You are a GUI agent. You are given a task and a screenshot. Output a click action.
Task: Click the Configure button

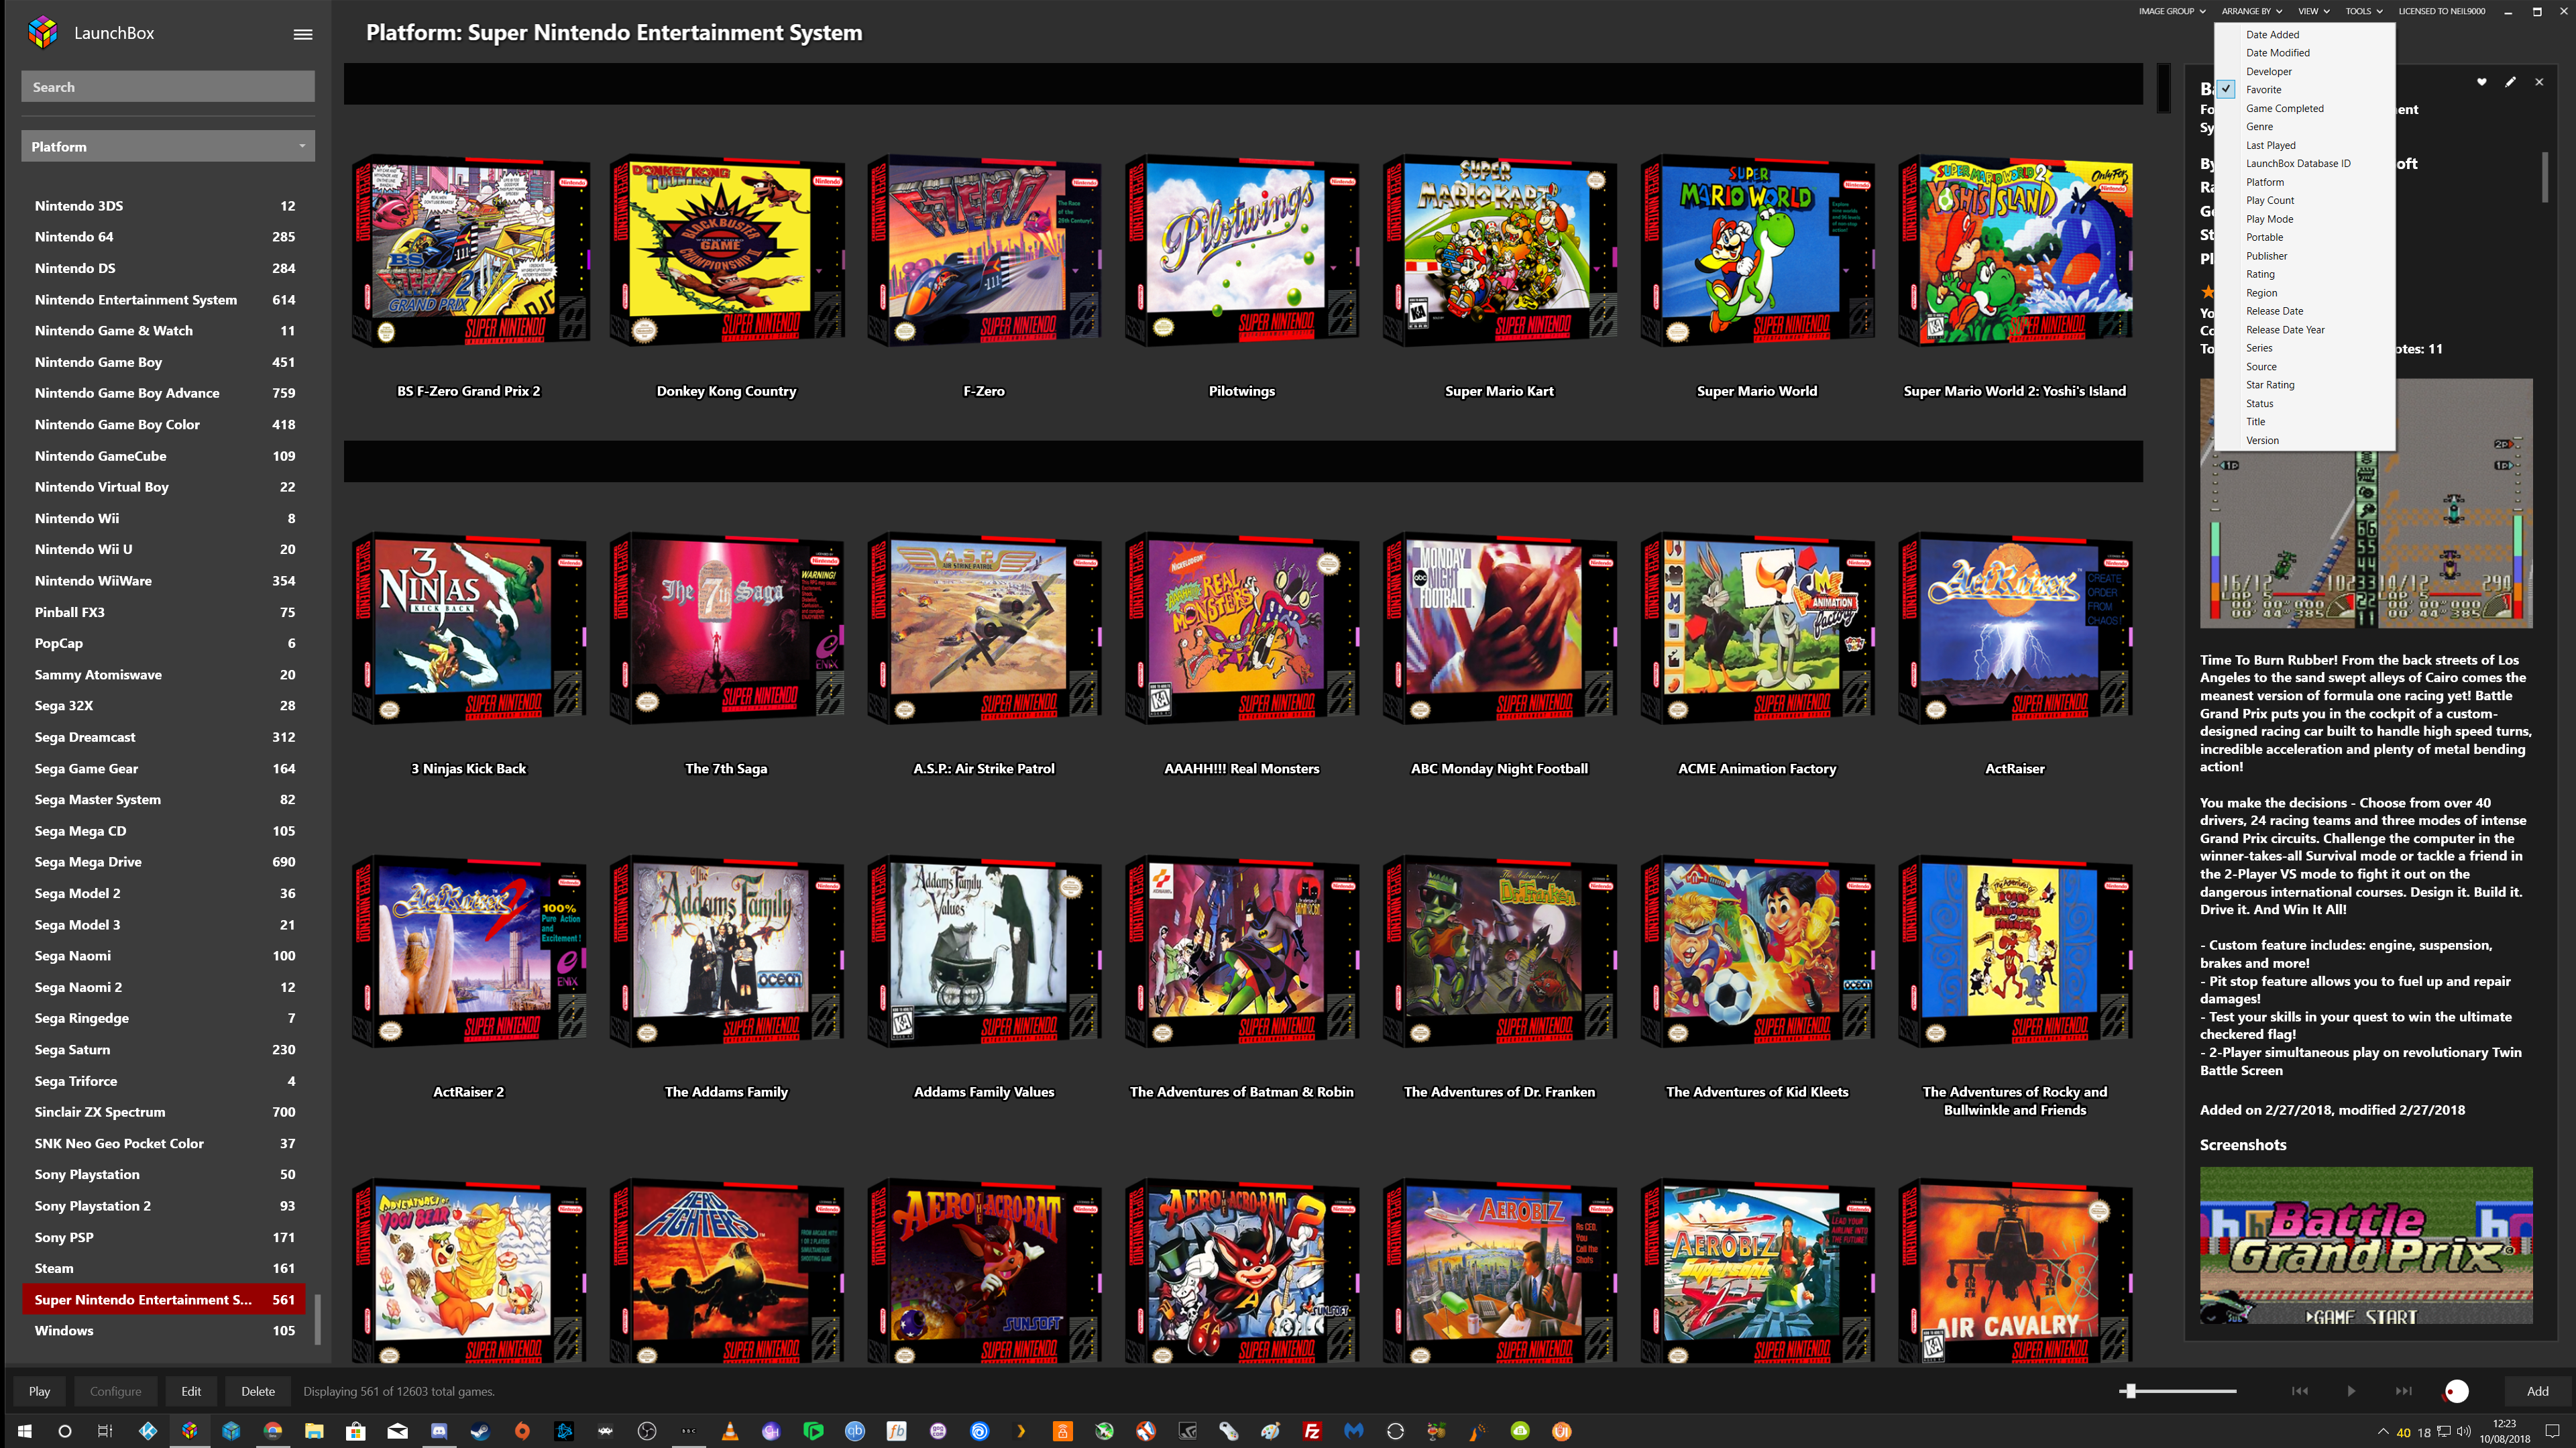pyautogui.click(x=115, y=1390)
